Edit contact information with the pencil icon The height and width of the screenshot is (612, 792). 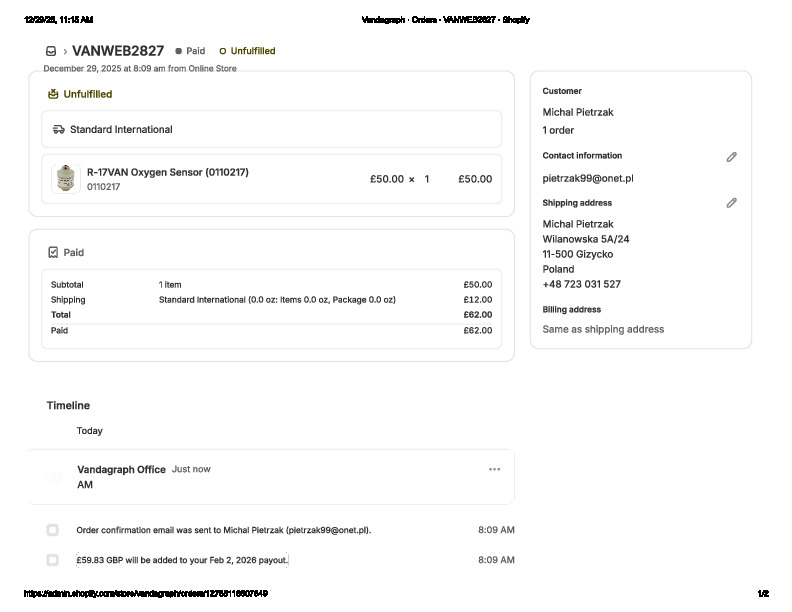point(731,157)
